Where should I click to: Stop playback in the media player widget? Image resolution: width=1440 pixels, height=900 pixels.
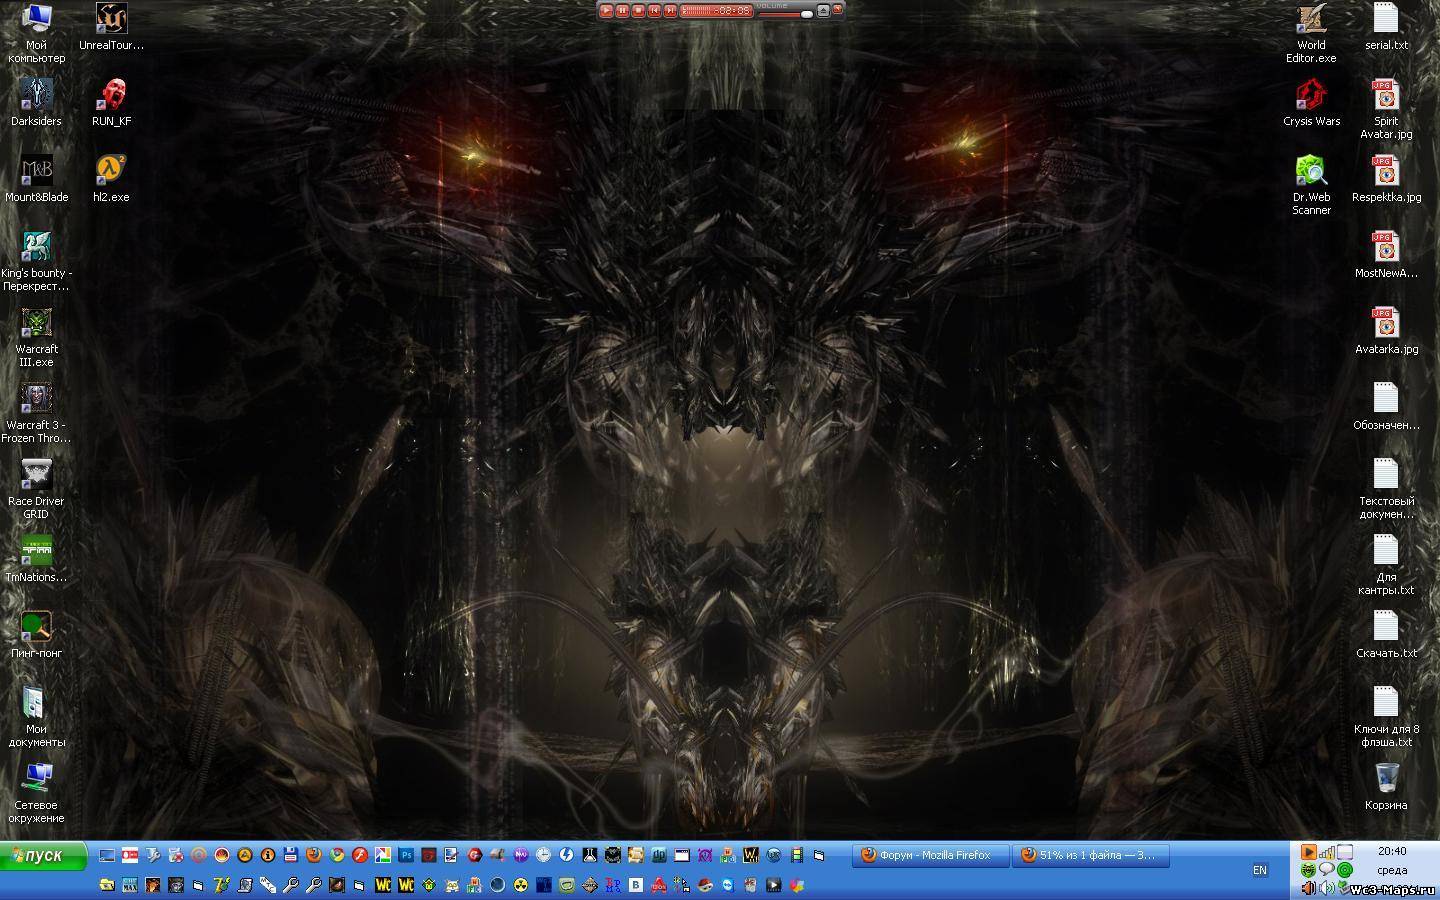[638, 11]
